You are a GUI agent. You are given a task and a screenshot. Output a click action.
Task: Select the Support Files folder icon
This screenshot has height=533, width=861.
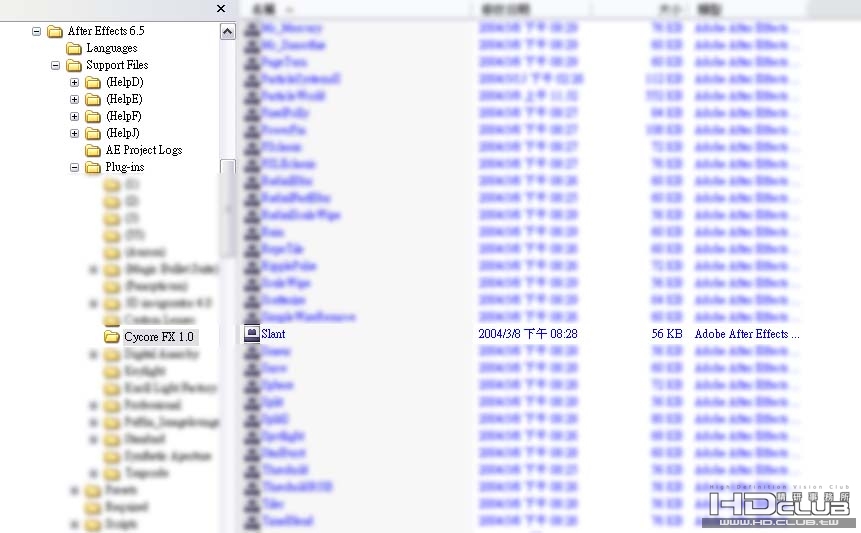click(74, 65)
